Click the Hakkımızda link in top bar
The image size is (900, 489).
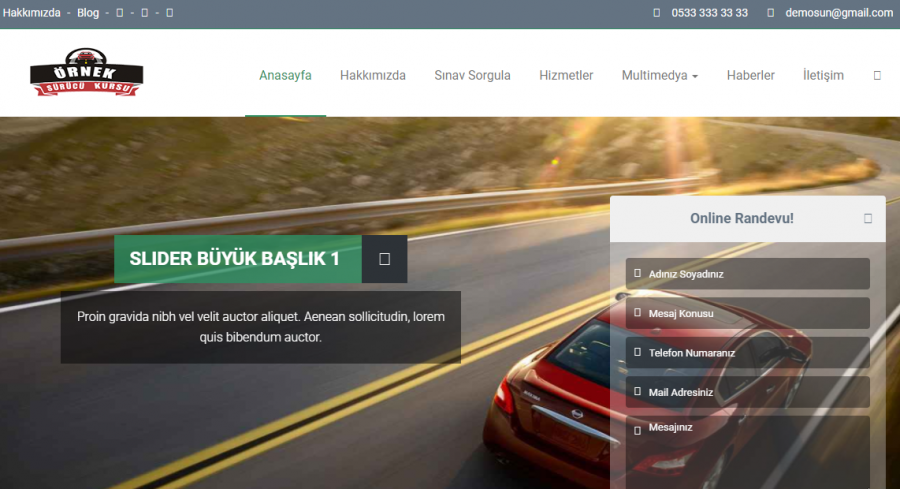click(x=31, y=13)
